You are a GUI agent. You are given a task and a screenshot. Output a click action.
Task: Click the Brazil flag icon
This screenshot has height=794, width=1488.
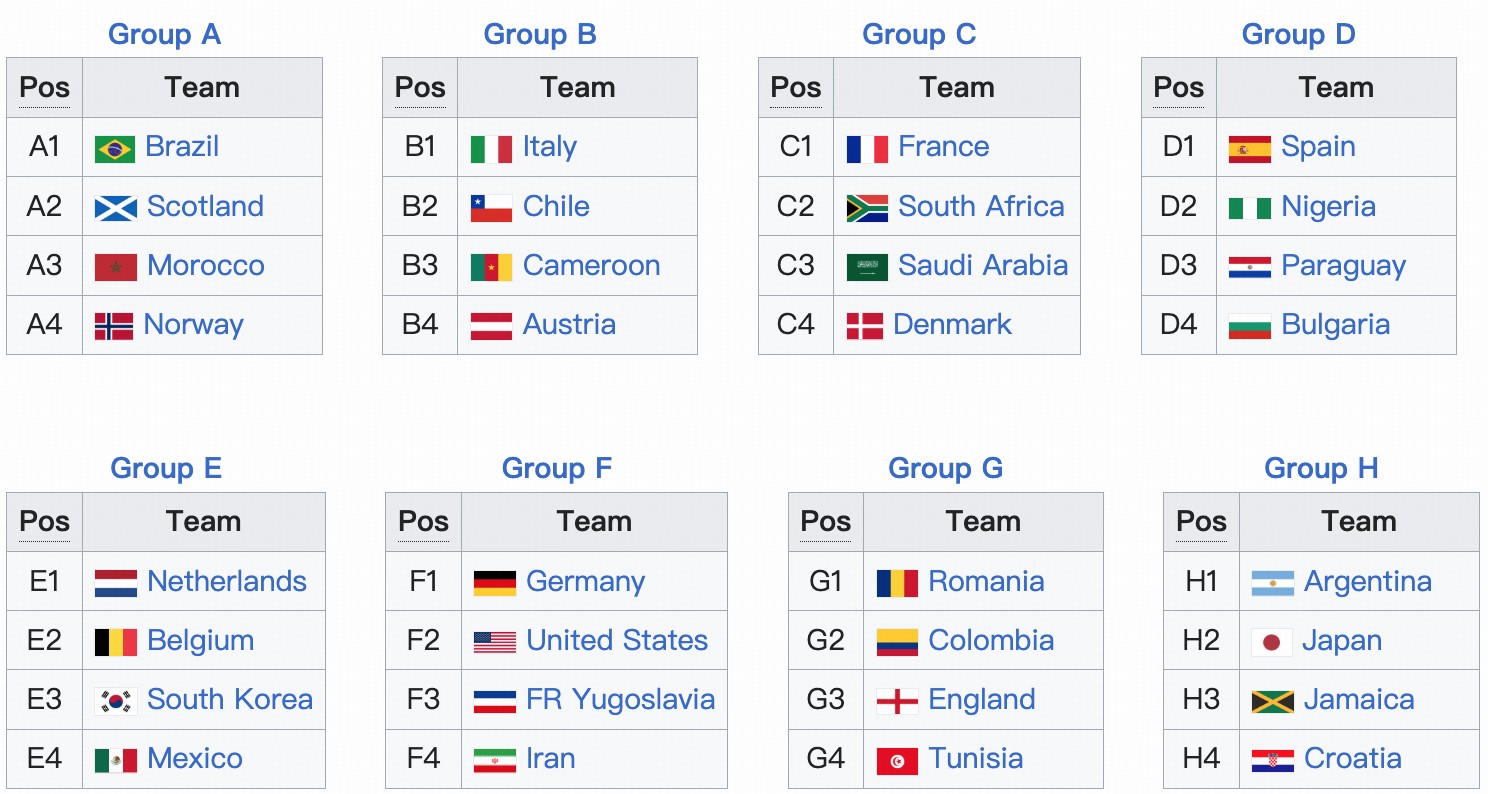point(115,148)
